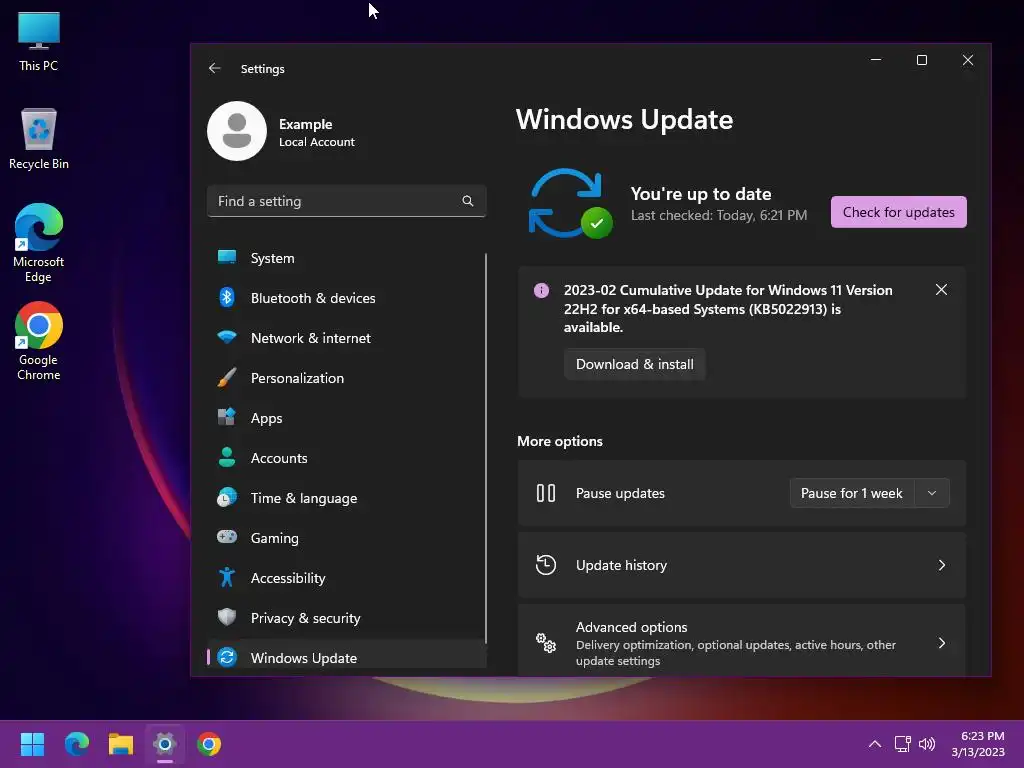Click the Accounts person icon
1024x768 pixels.
point(227,457)
